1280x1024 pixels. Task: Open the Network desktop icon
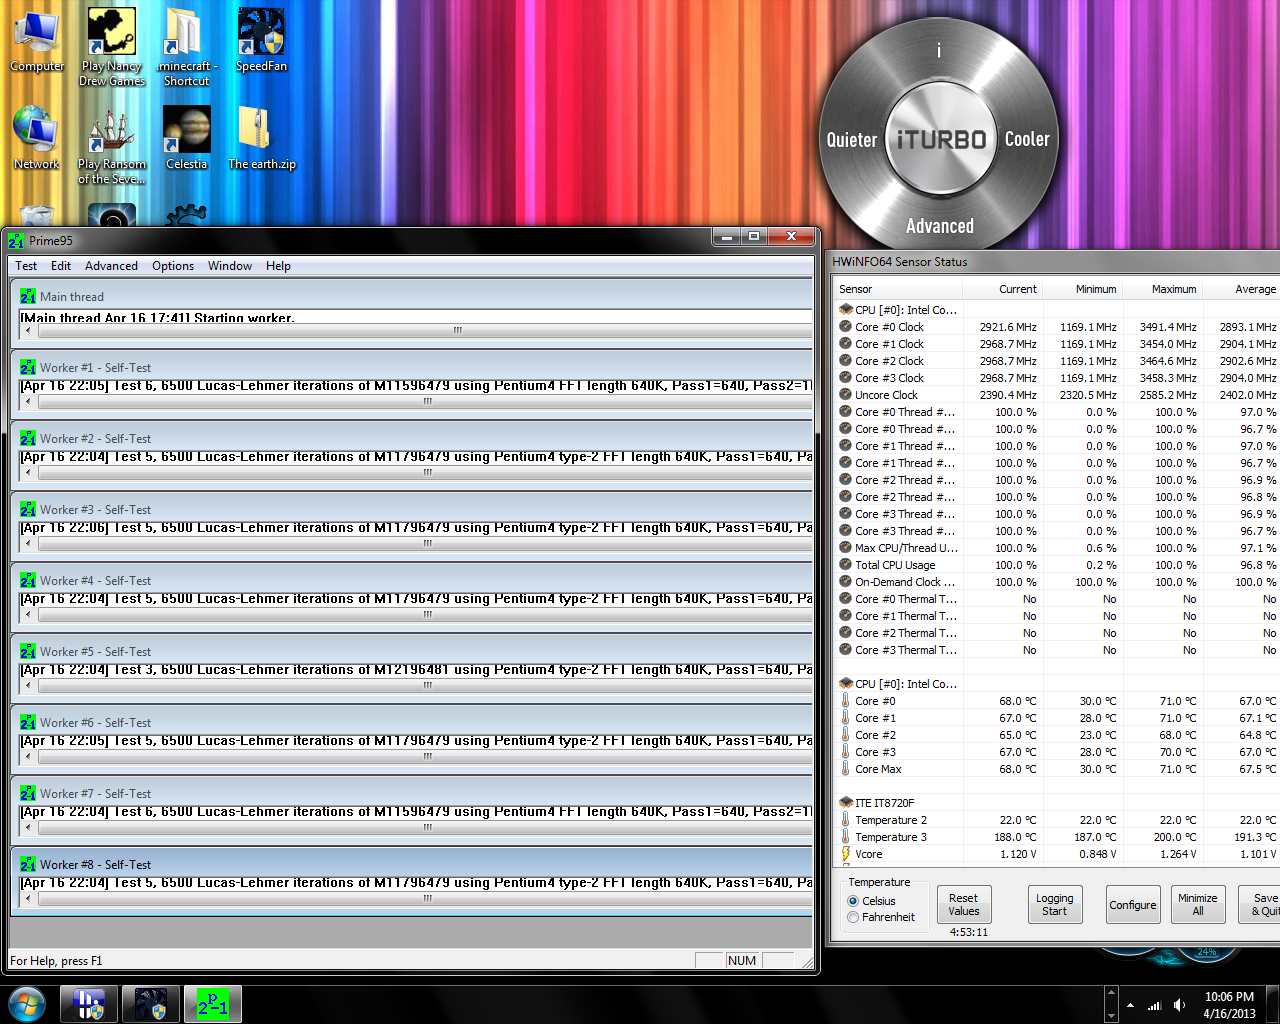coord(37,138)
